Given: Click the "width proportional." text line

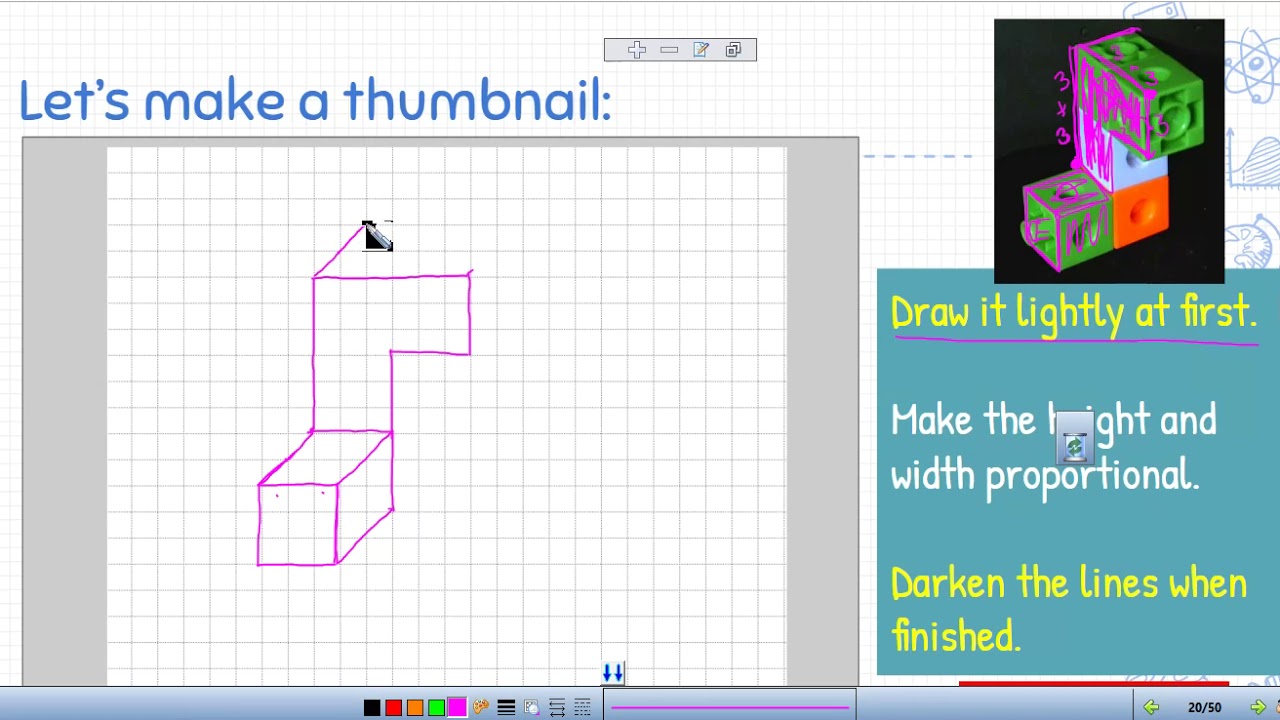Looking at the screenshot, I should click(x=1044, y=475).
